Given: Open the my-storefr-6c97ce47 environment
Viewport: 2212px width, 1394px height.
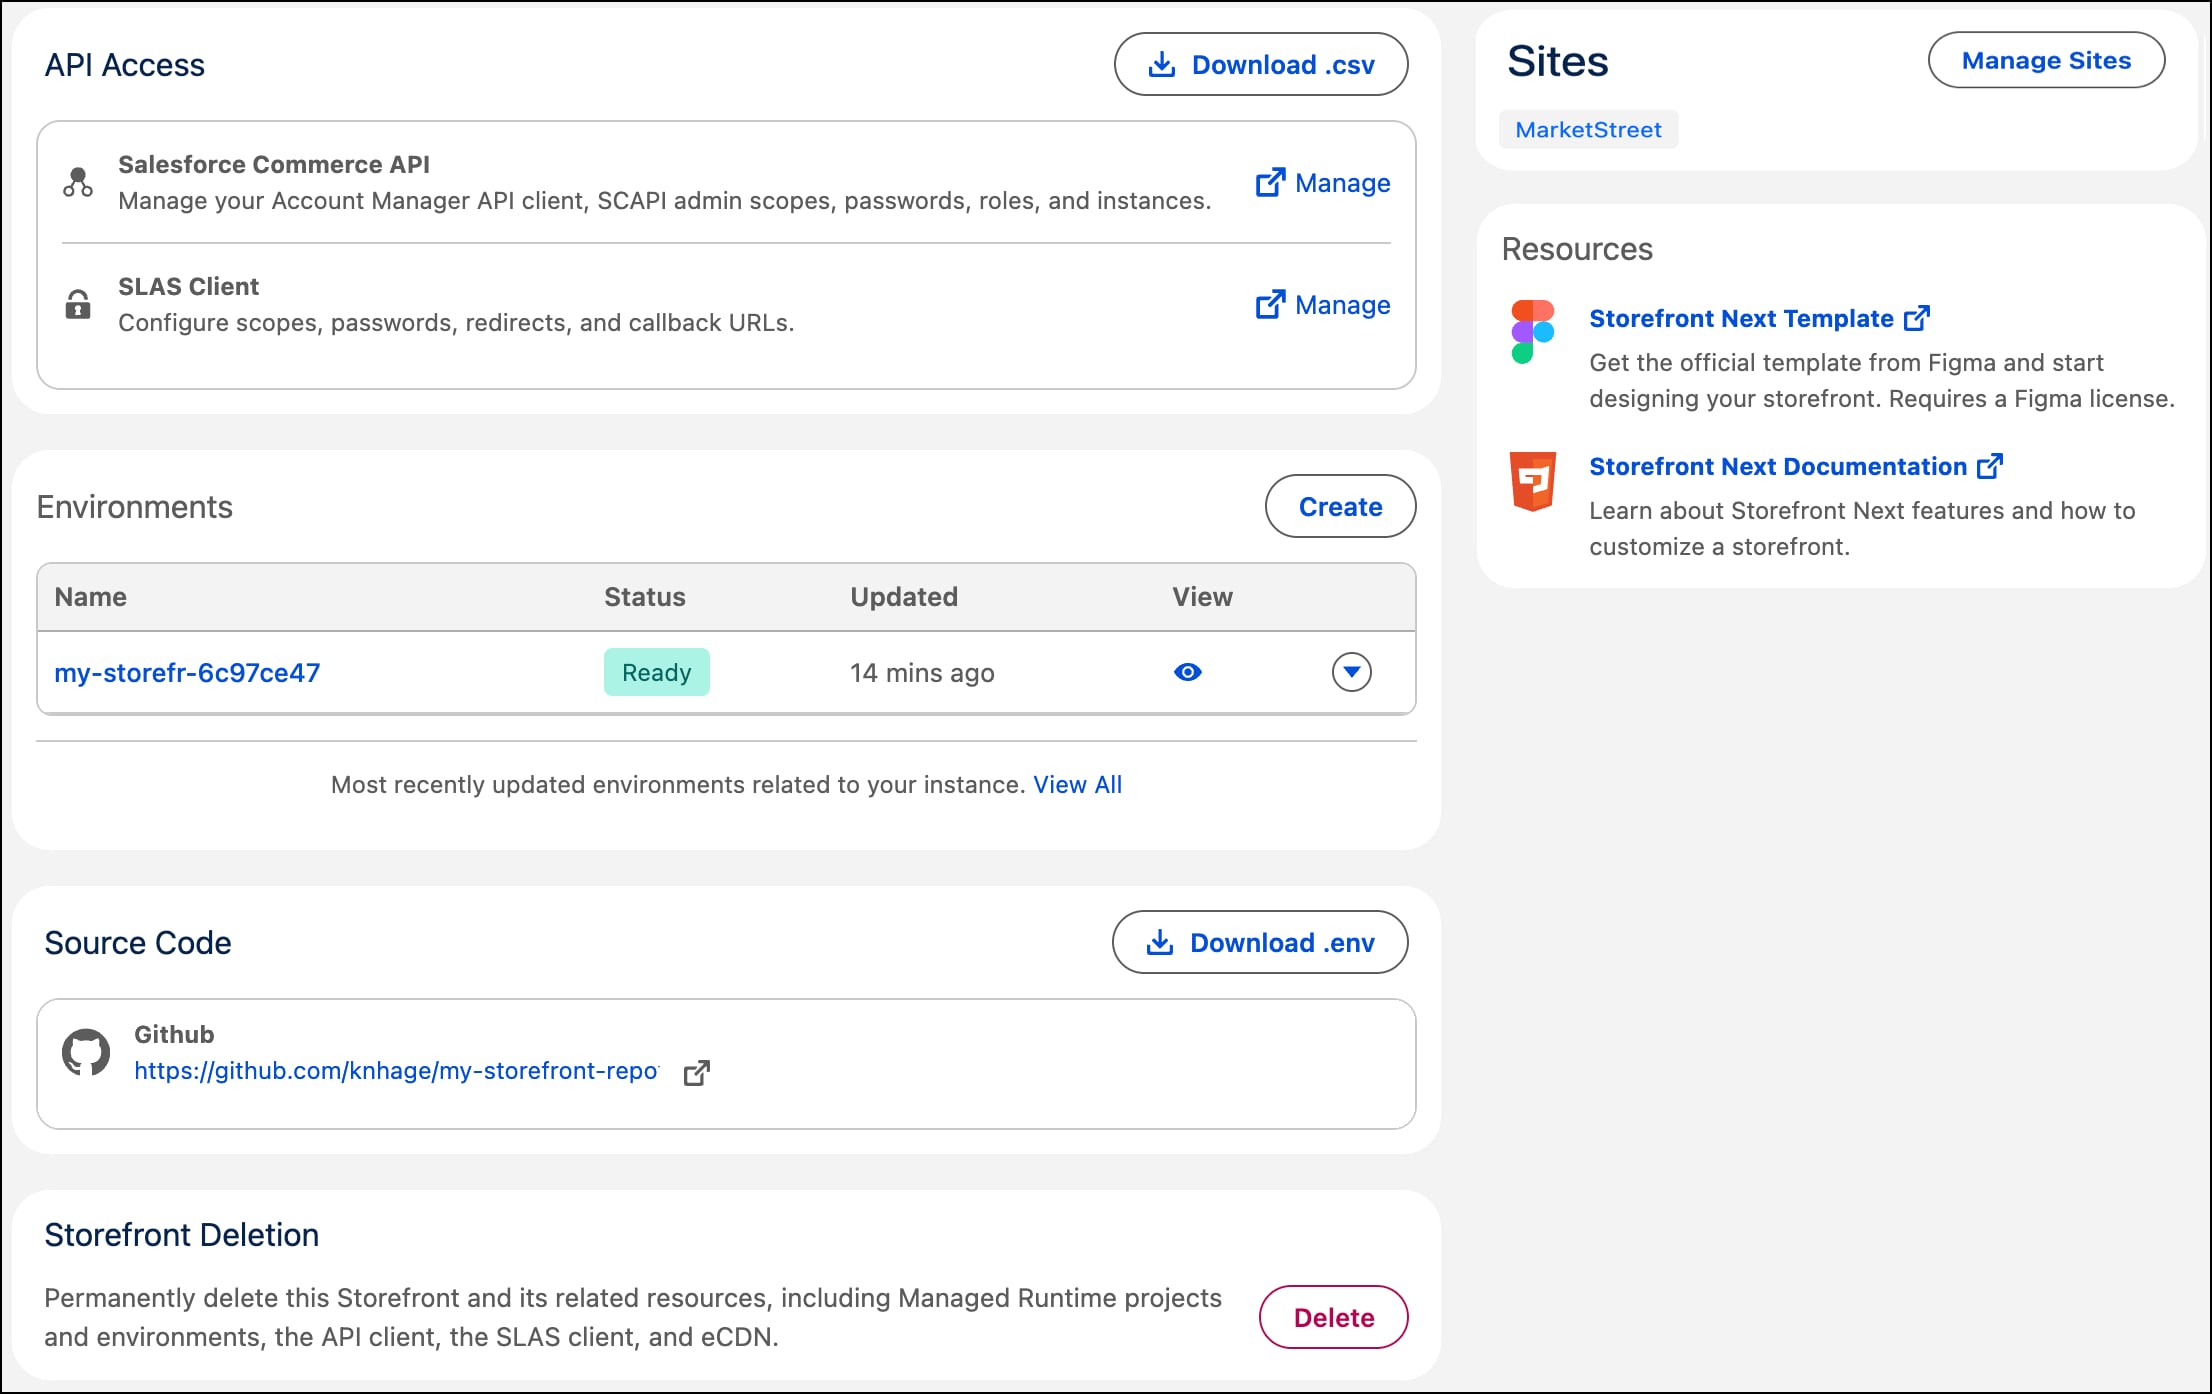Looking at the screenshot, I should pyautogui.click(x=187, y=672).
